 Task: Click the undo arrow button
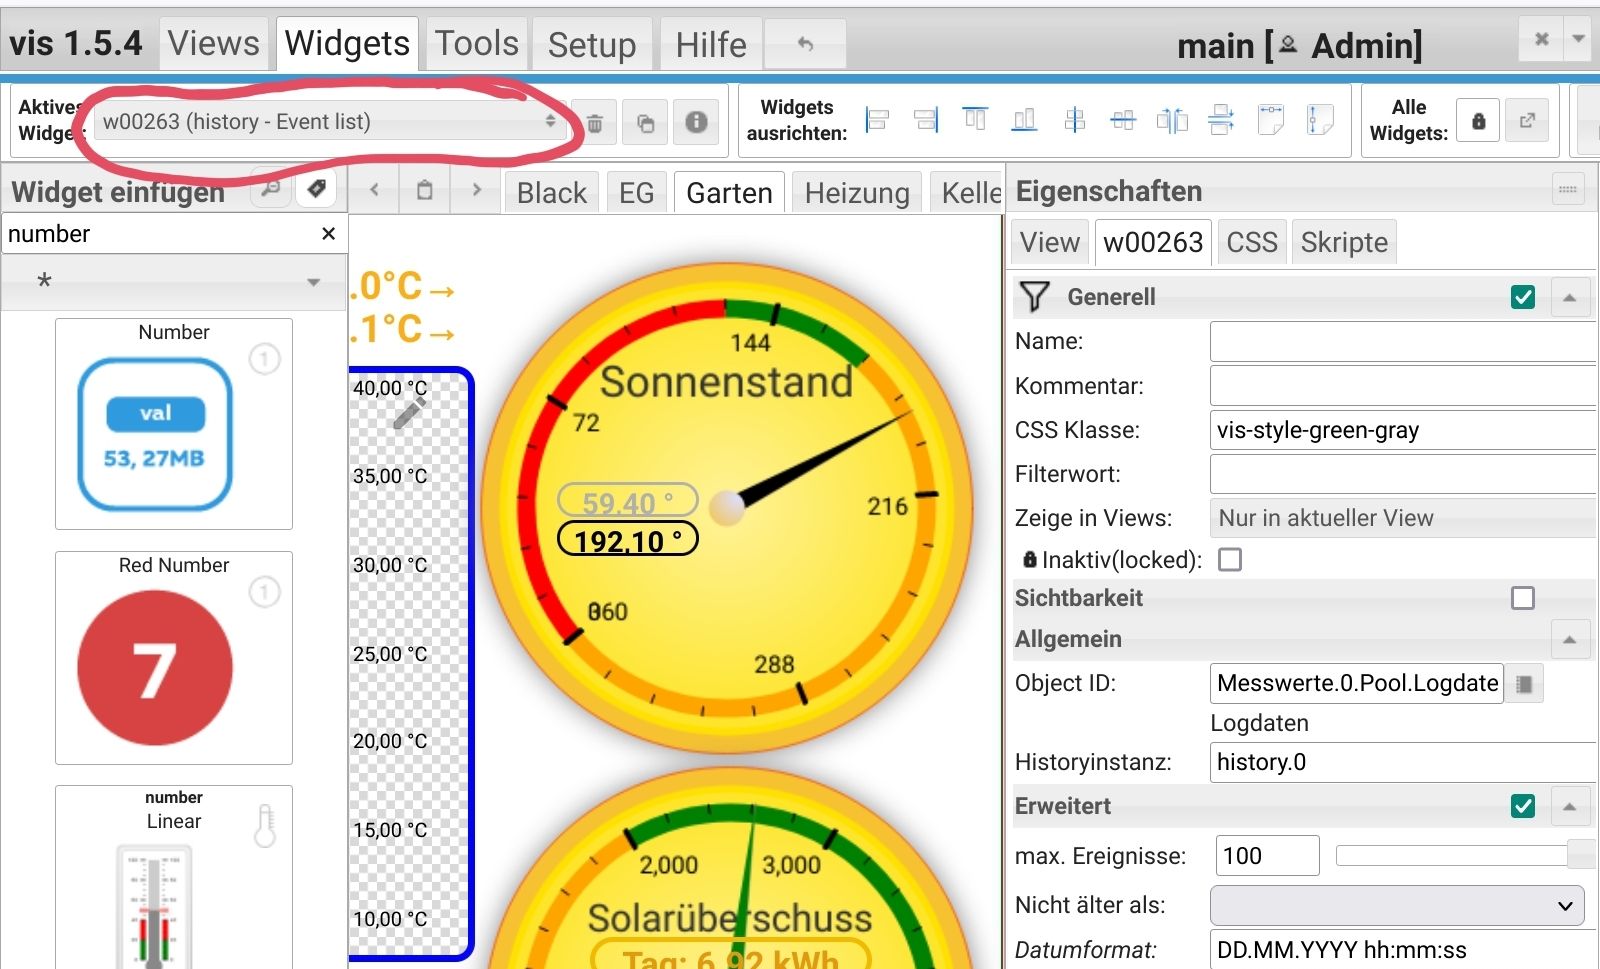pyautogui.click(x=805, y=44)
